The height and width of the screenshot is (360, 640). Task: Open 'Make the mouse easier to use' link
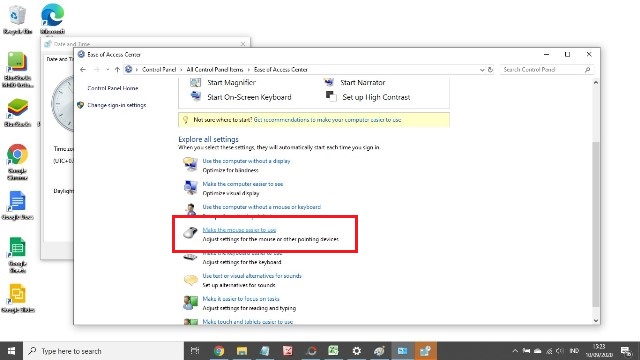[239, 230]
